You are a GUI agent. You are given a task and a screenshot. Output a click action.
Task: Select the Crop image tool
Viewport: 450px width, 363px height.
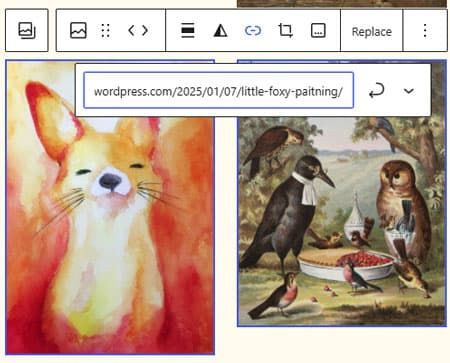pyautogui.click(x=285, y=30)
